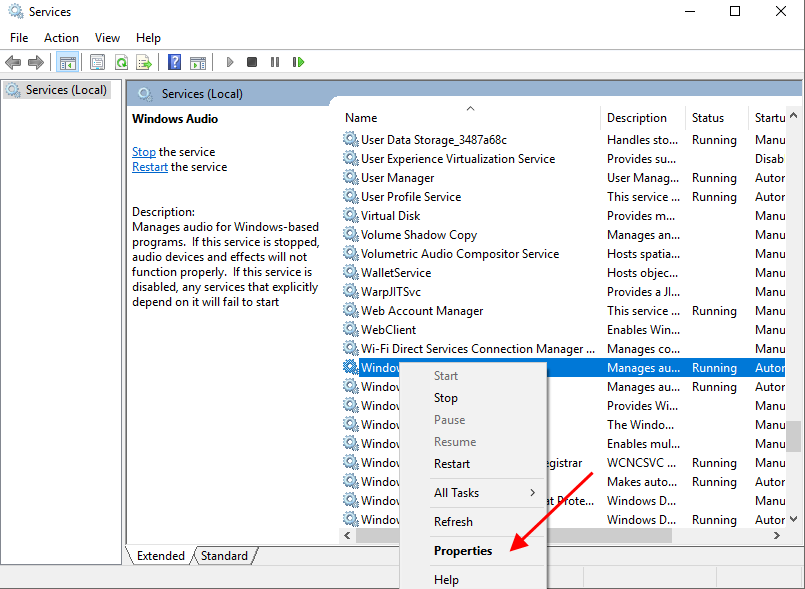
Task: Click the green Refresh toolbar icon
Action: (x=122, y=63)
